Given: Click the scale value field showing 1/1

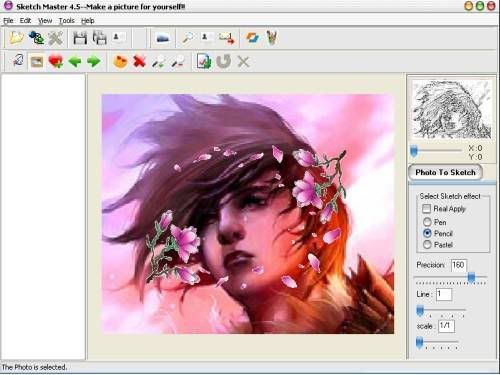Looking at the screenshot, I should 446,326.
